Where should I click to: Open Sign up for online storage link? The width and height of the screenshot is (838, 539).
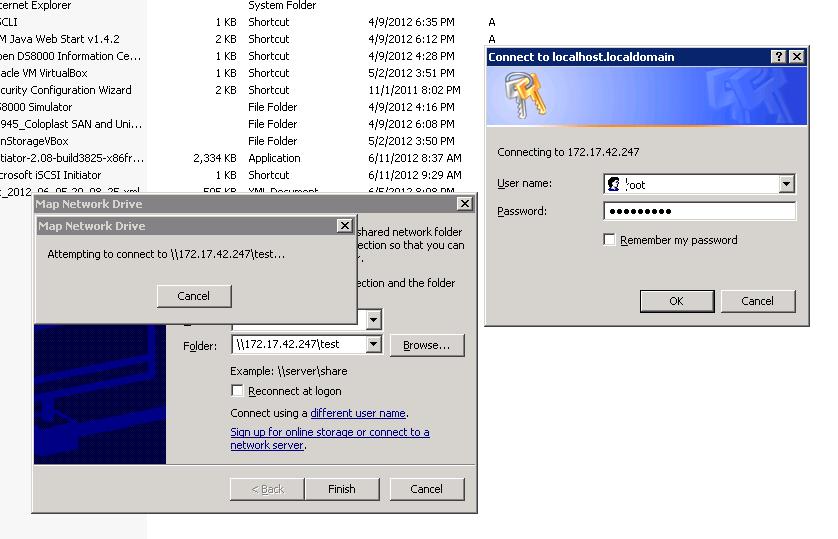point(329,433)
